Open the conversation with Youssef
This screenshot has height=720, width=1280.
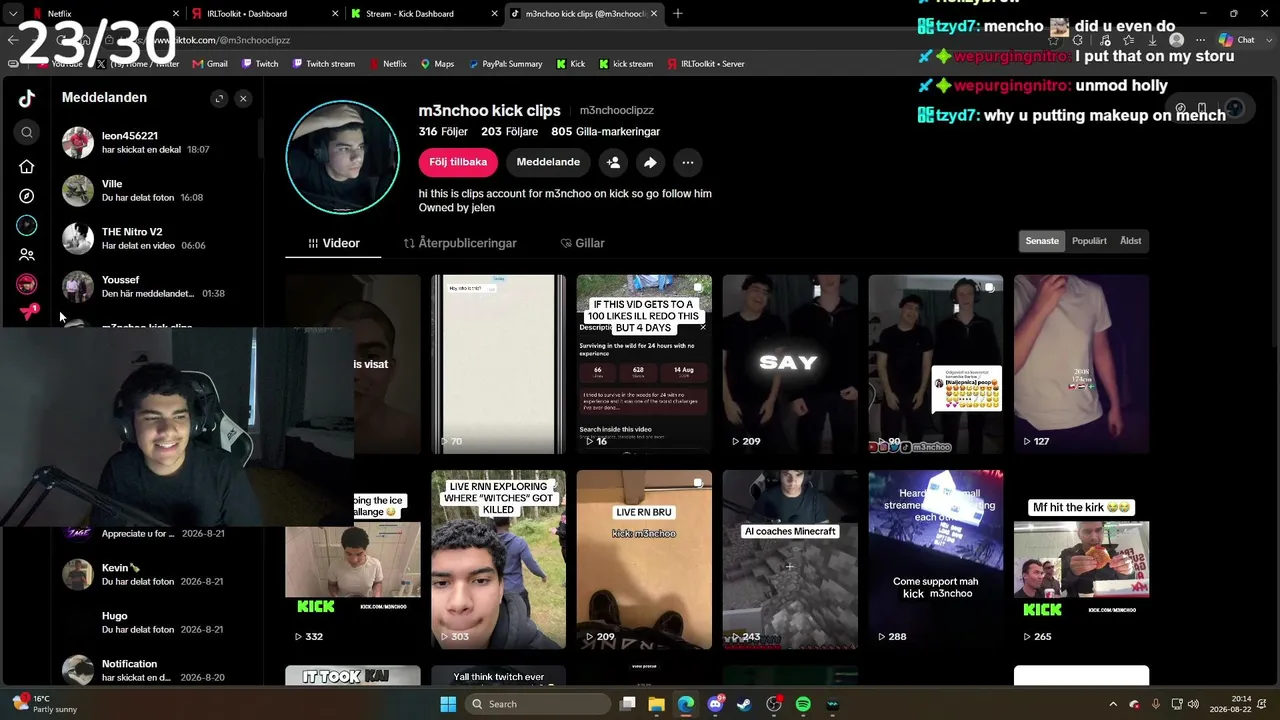[157, 287]
